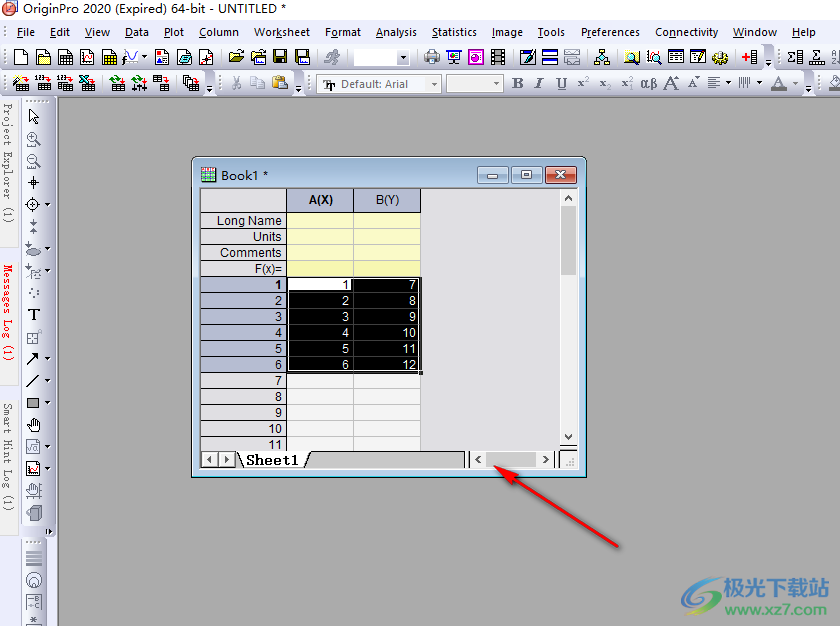Select column B(Y) header
840x626 pixels.
[387, 200]
